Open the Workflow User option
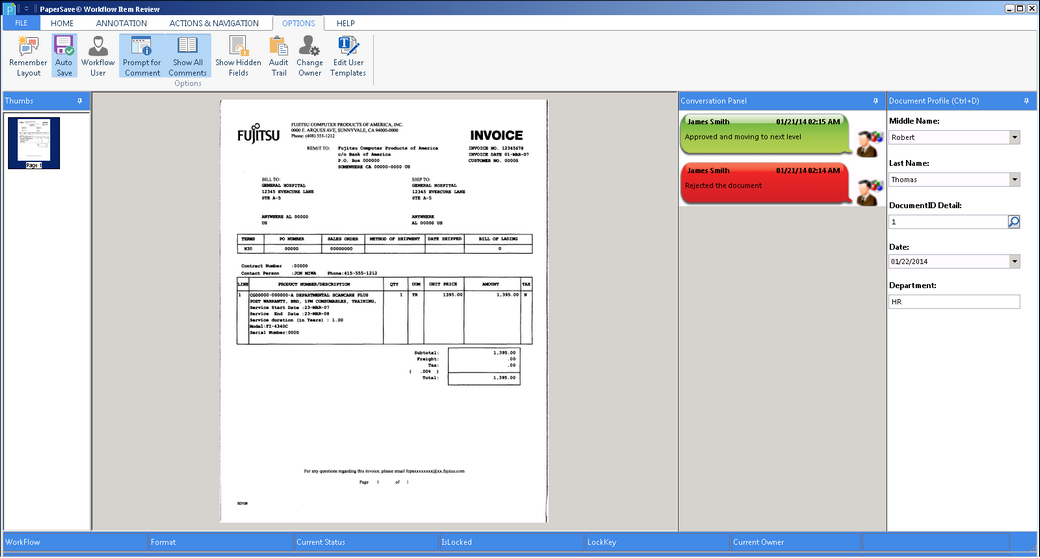 coord(98,46)
